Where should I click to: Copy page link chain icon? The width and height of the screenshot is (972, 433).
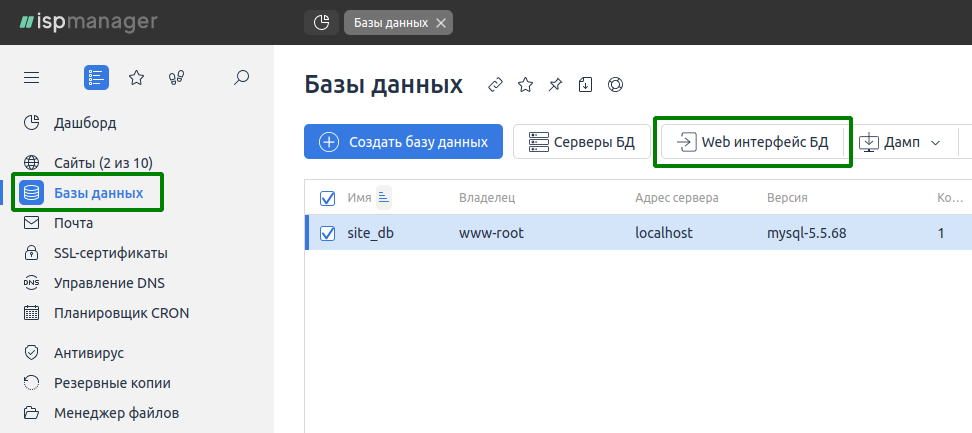point(495,85)
